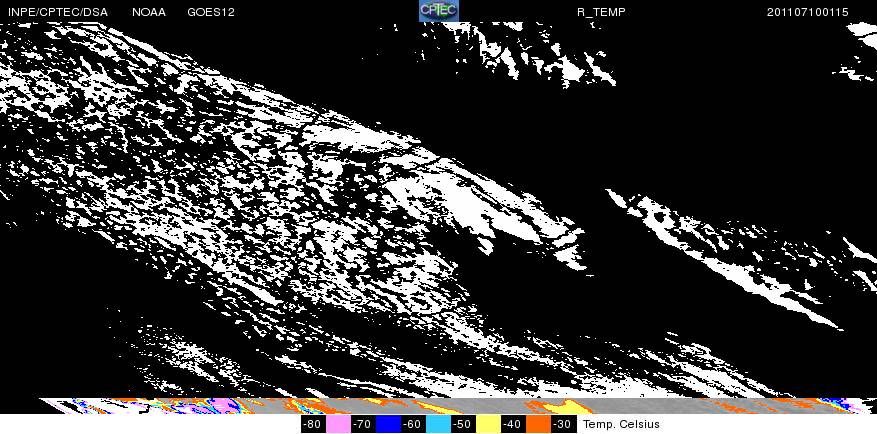877x434 pixels.
Task: Click the Temp. Celsius legend caption
Action: (x=621, y=424)
